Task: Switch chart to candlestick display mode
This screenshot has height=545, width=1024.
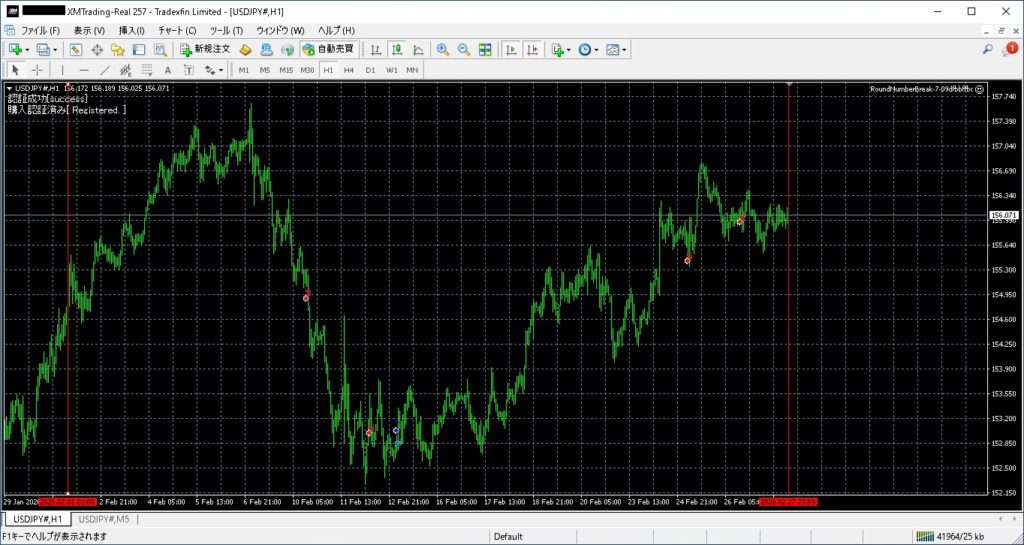Action: coord(397,49)
